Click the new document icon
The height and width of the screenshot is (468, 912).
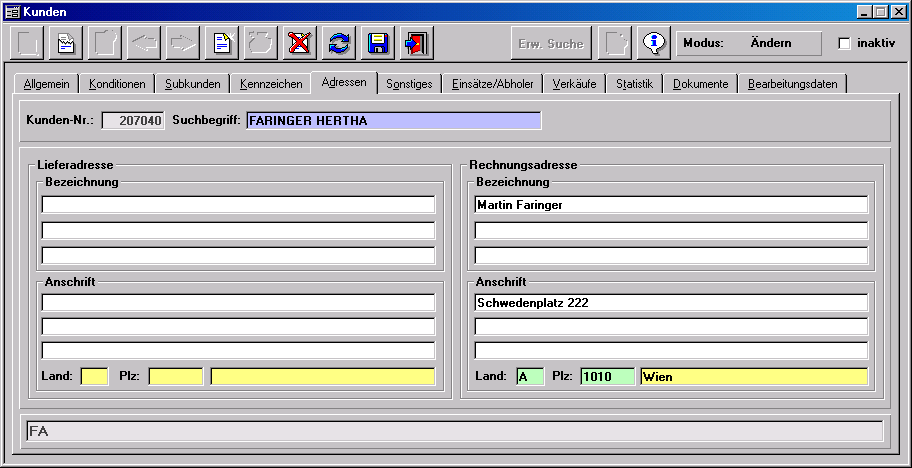[221, 43]
